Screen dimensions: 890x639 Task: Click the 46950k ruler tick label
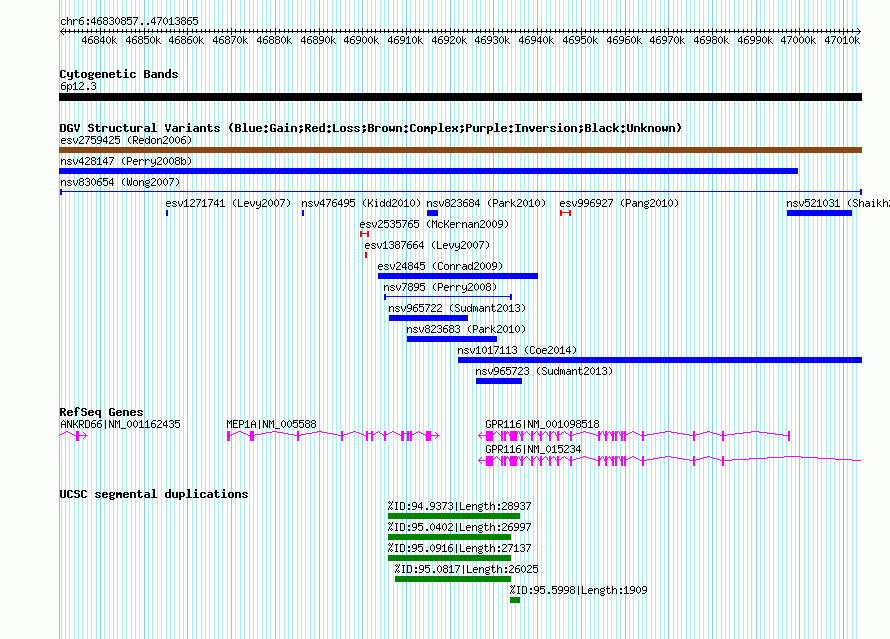tap(580, 41)
